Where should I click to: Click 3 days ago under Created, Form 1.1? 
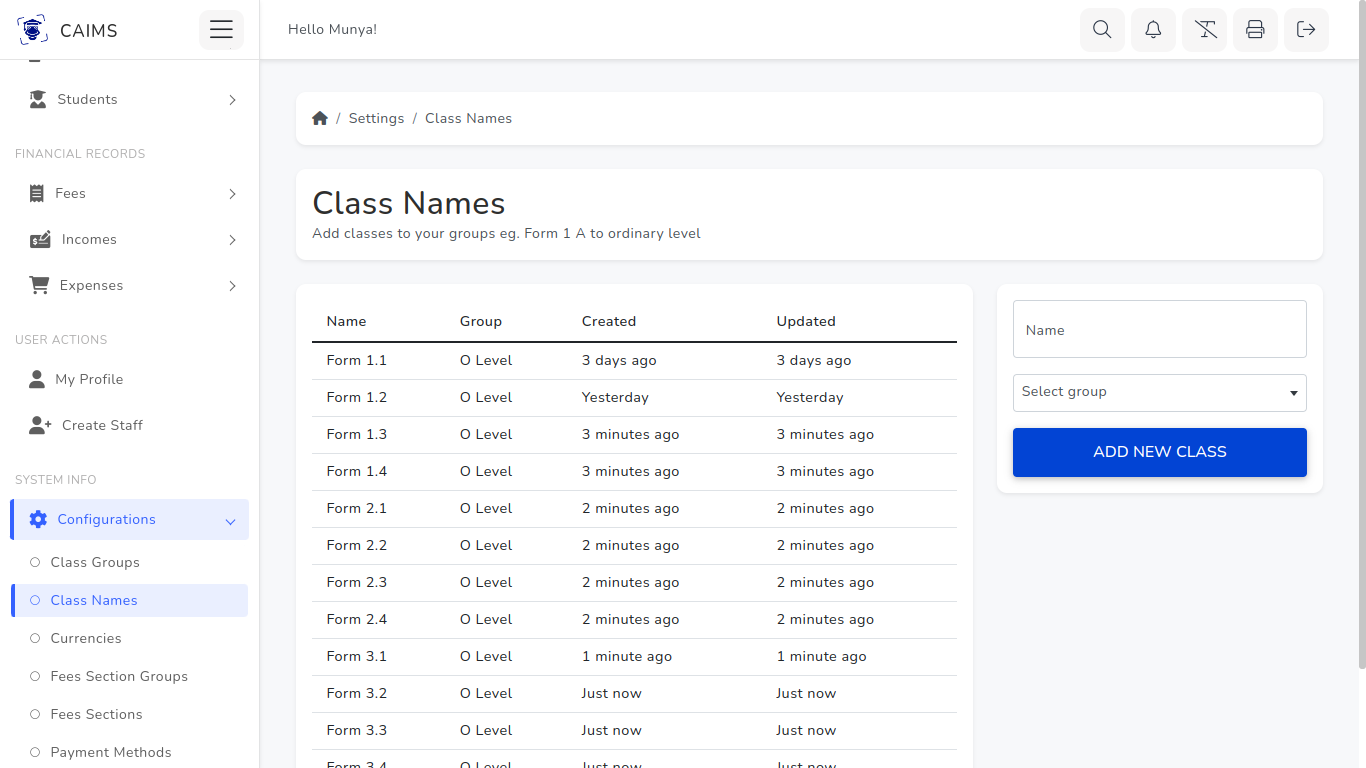click(x=619, y=360)
